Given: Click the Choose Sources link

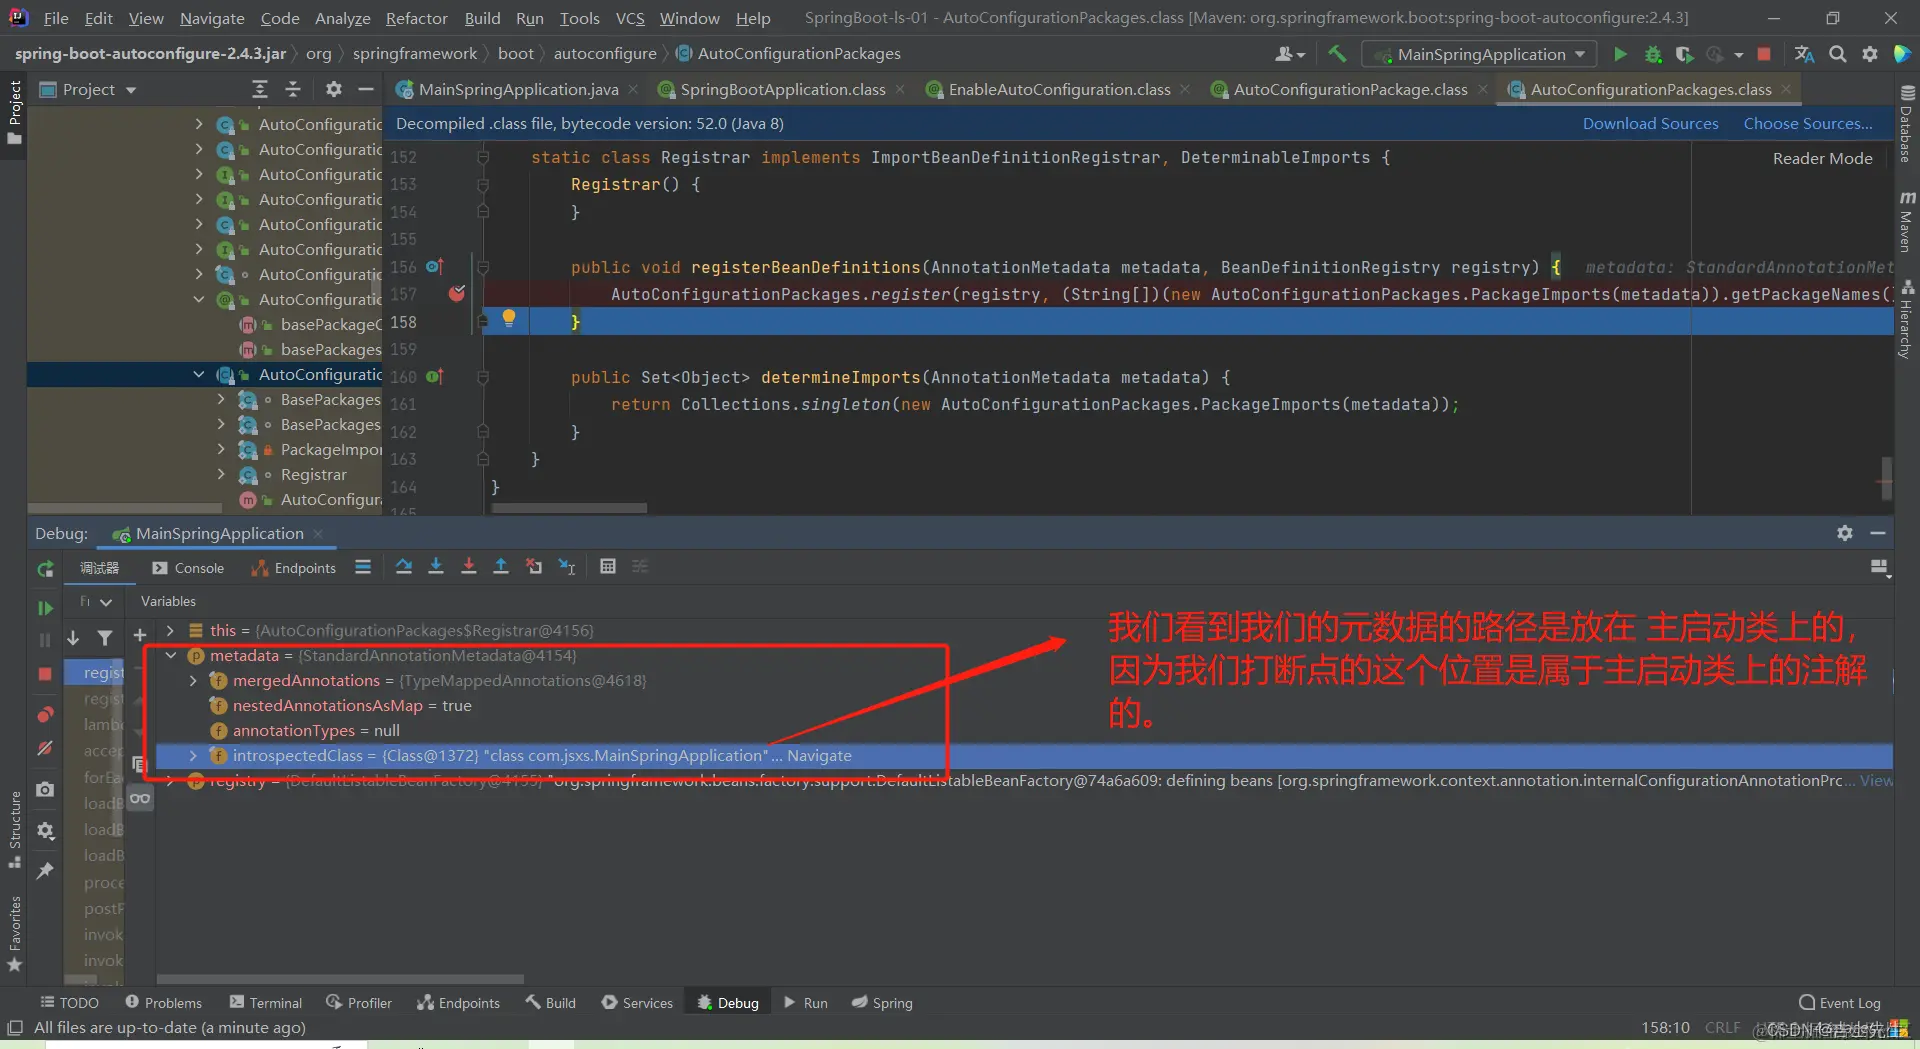Looking at the screenshot, I should [1808, 124].
